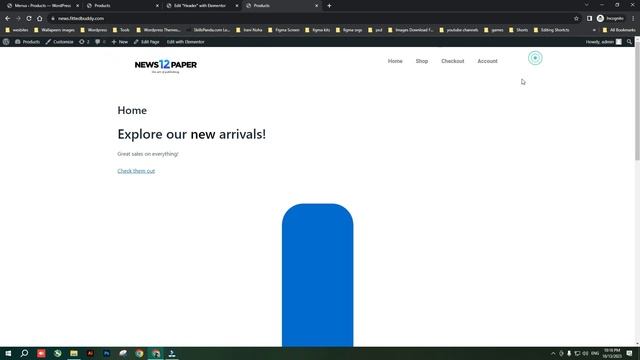This screenshot has height=360, width=640.
Task: Show hidden system tray icons
Action: coord(553,353)
